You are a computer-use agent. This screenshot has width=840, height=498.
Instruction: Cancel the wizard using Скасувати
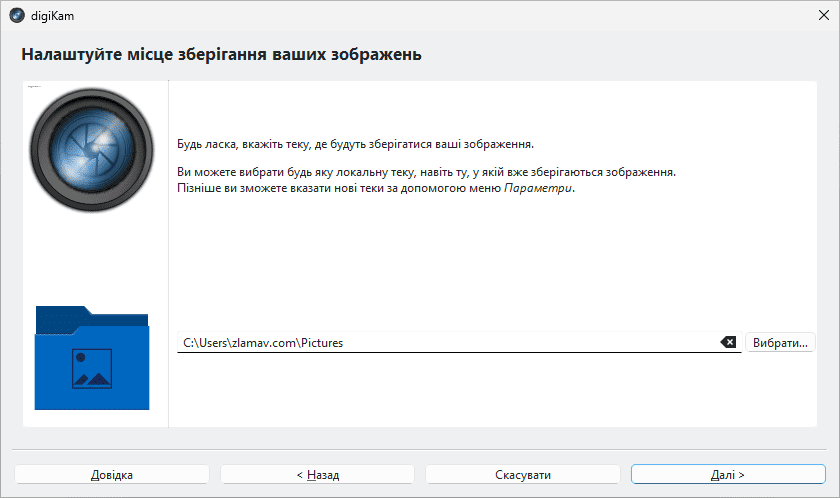pos(523,475)
